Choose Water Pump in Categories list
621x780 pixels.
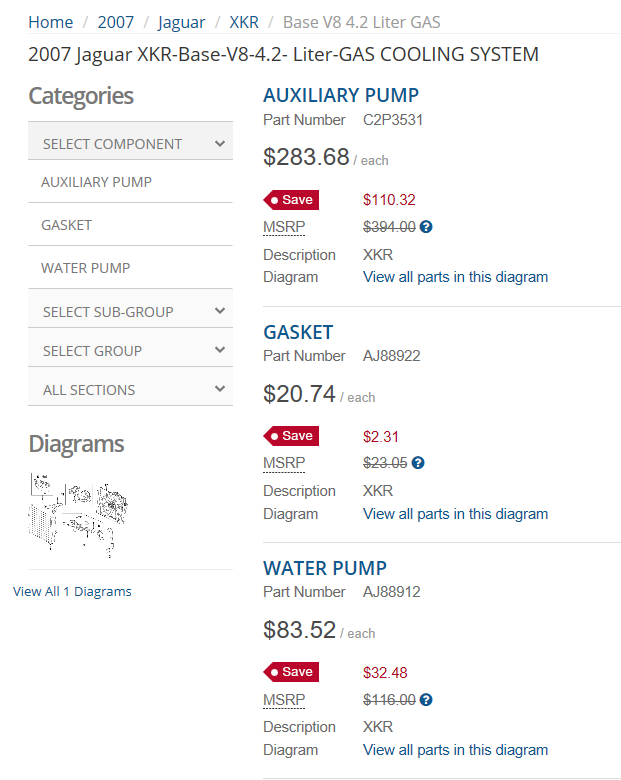pyautogui.click(x=86, y=268)
